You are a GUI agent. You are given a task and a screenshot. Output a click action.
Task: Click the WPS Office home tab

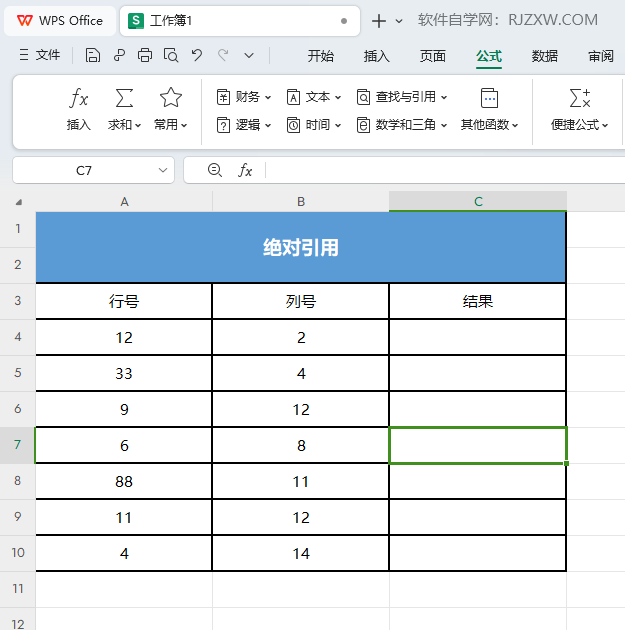(x=60, y=20)
